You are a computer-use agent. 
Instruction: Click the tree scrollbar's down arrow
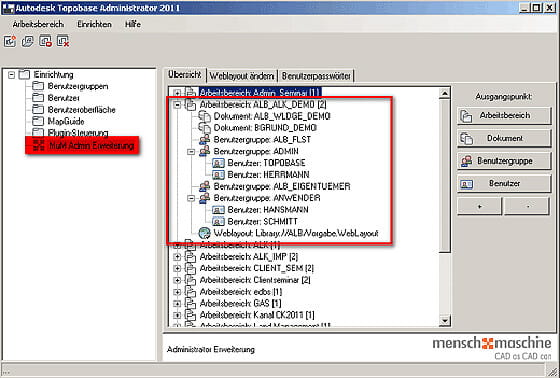pyautogui.click(x=444, y=320)
